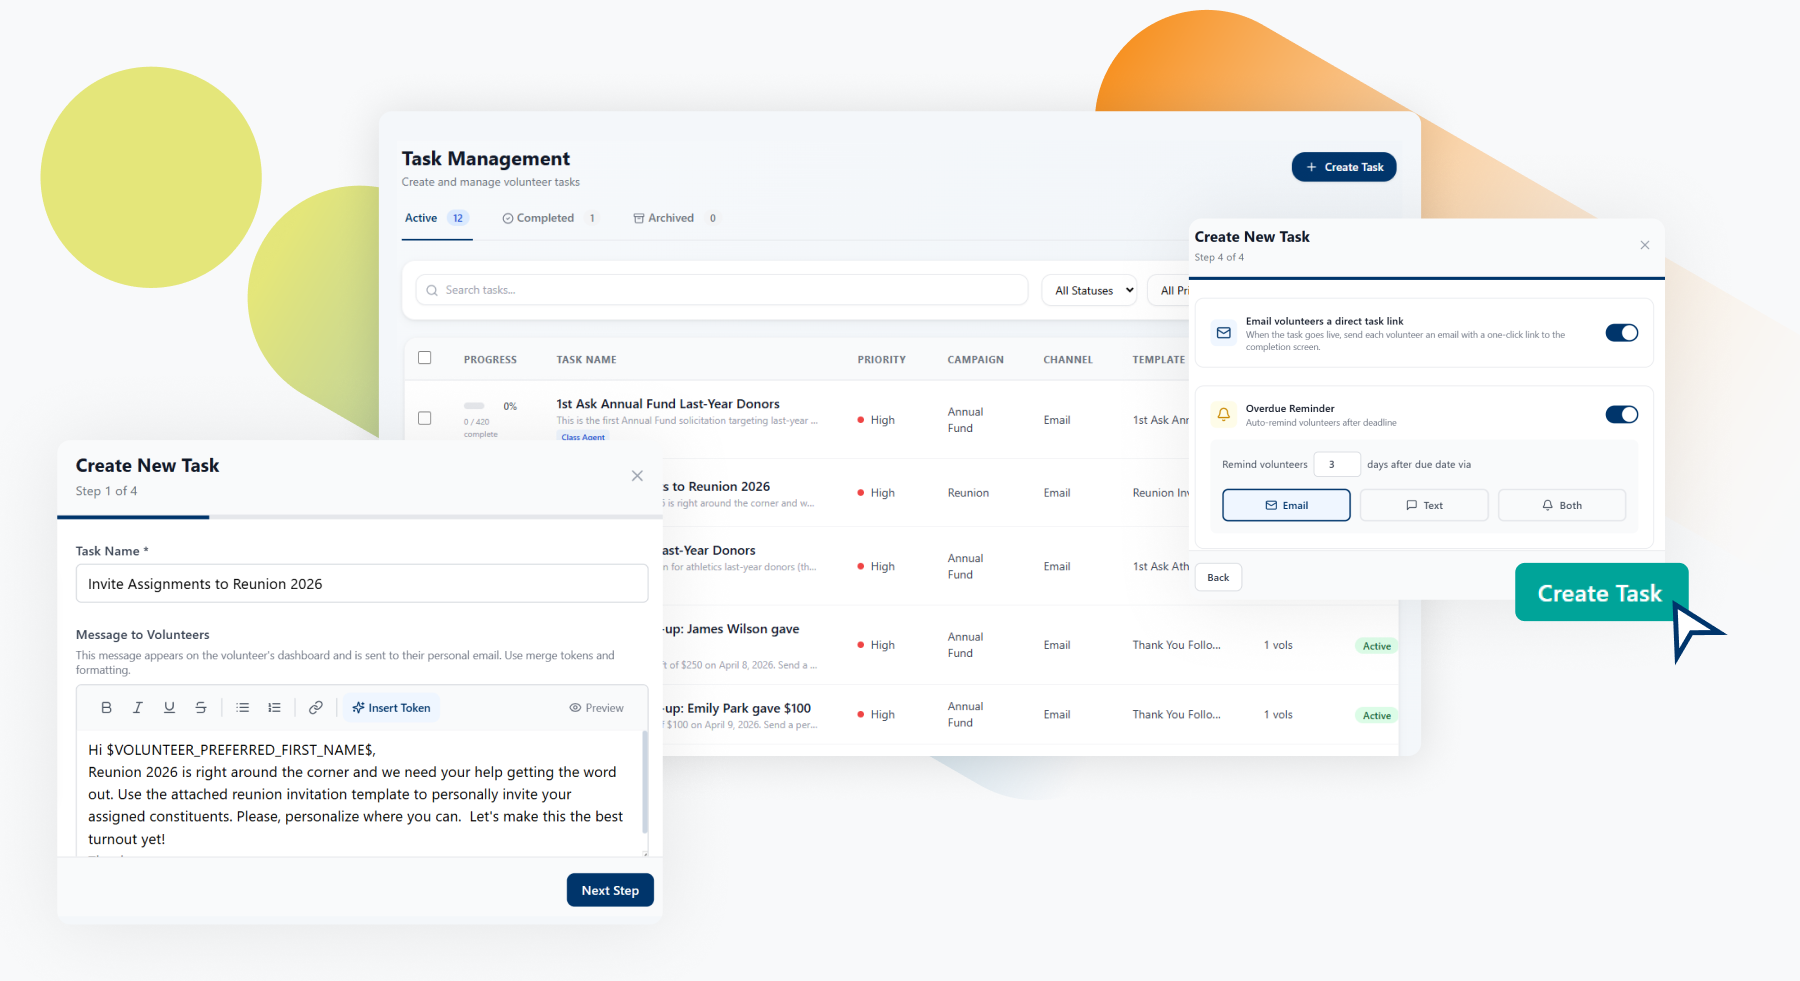Click the envelope icon for direct task link
1800x981 pixels.
[x=1224, y=333]
